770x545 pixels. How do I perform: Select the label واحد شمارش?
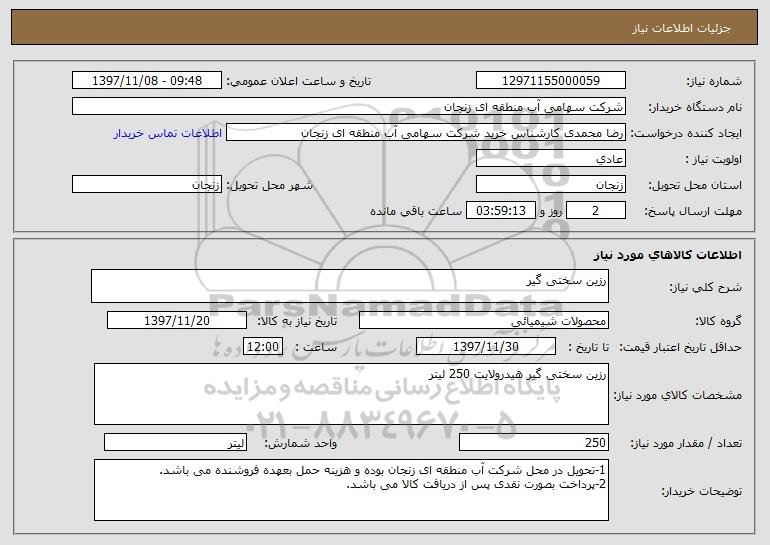(301, 443)
